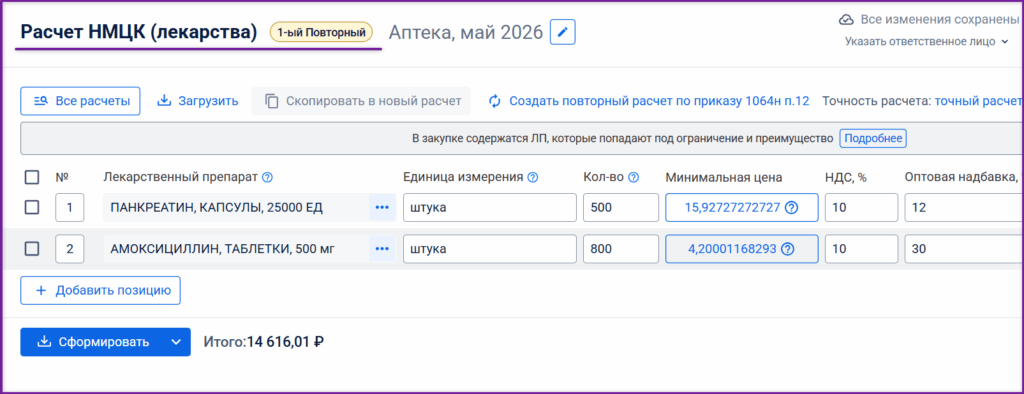
Task: Click help icon next to Кол-во
Action: (x=633, y=177)
